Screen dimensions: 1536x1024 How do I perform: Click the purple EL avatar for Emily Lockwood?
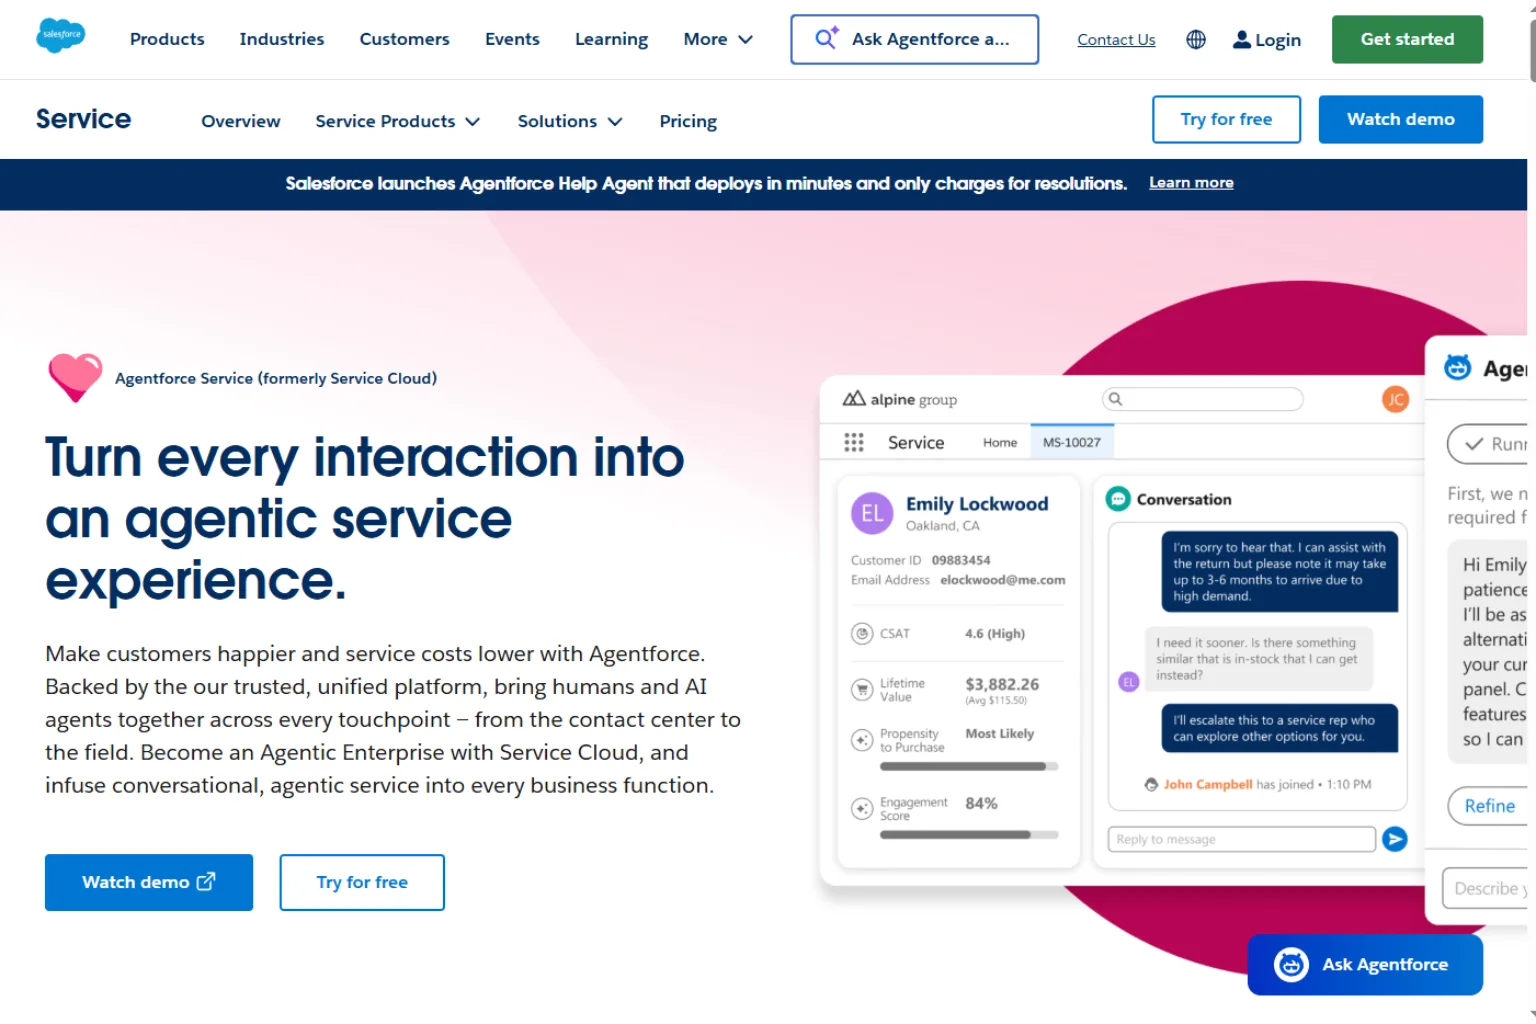(871, 513)
